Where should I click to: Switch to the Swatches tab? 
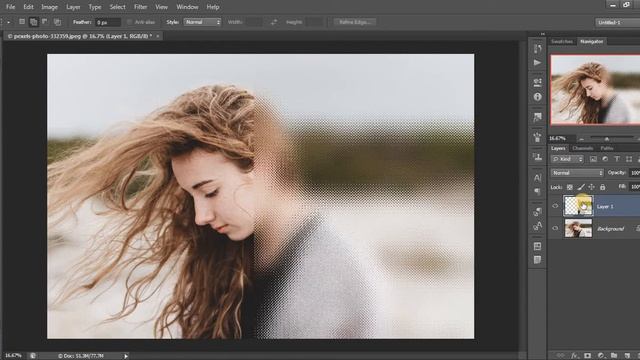coord(562,42)
